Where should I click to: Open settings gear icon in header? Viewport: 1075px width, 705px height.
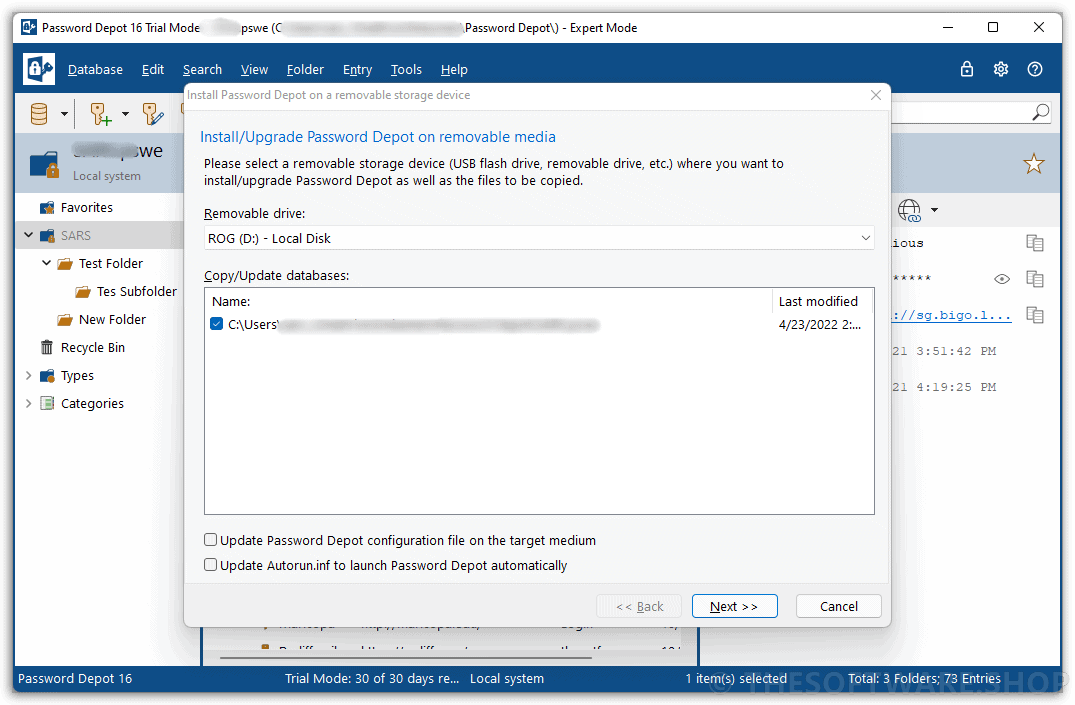pos(1001,69)
